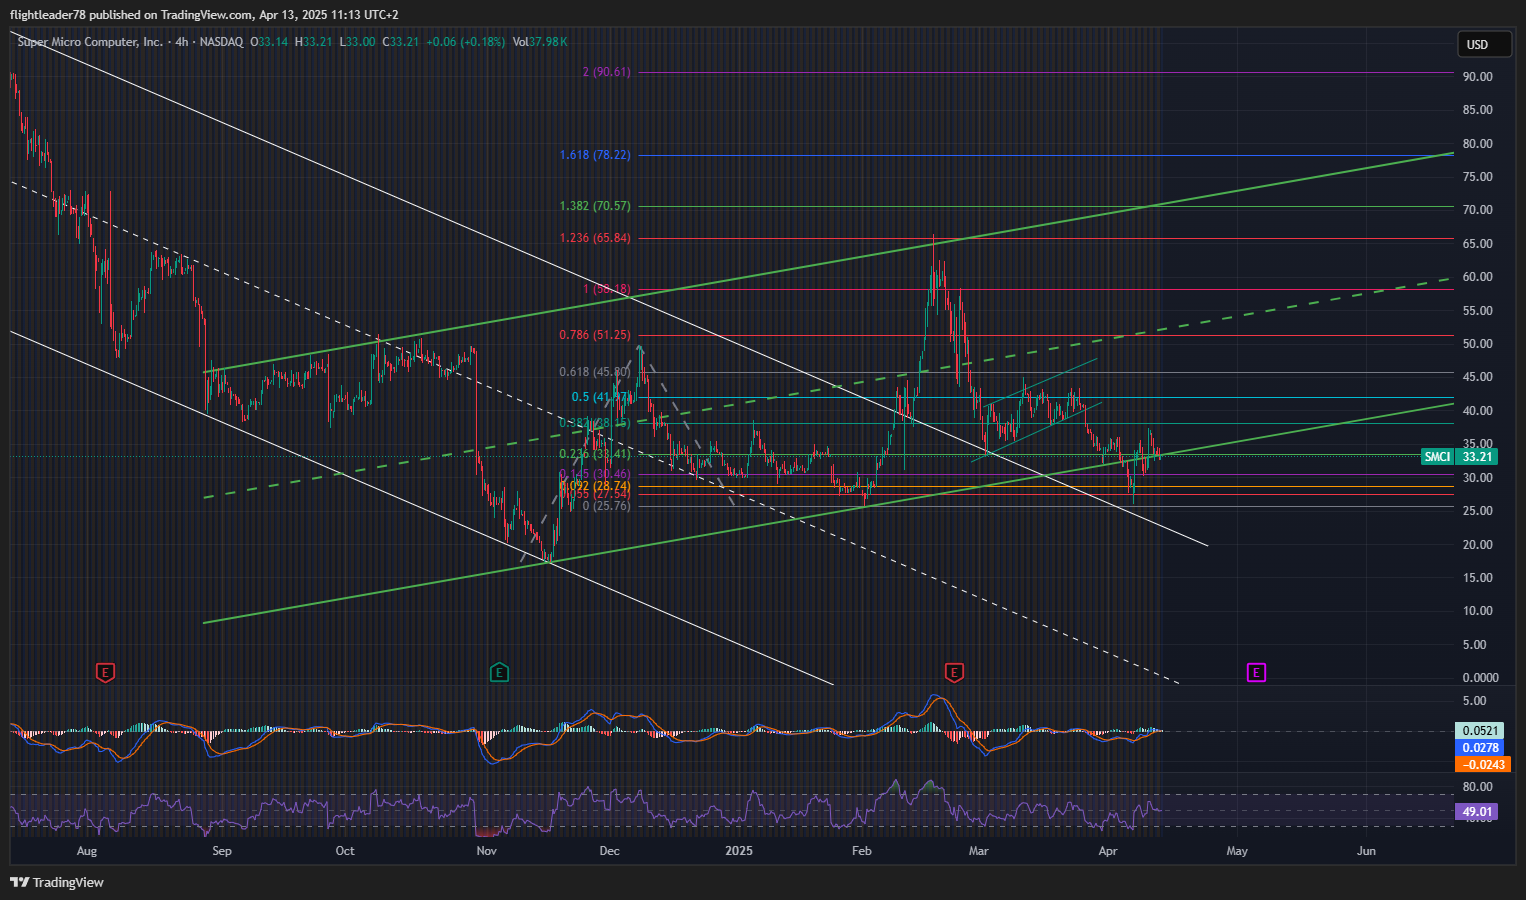Click the C33.21 close price readout
Viewport: 1526px width, 900px height.
[400, 42]
